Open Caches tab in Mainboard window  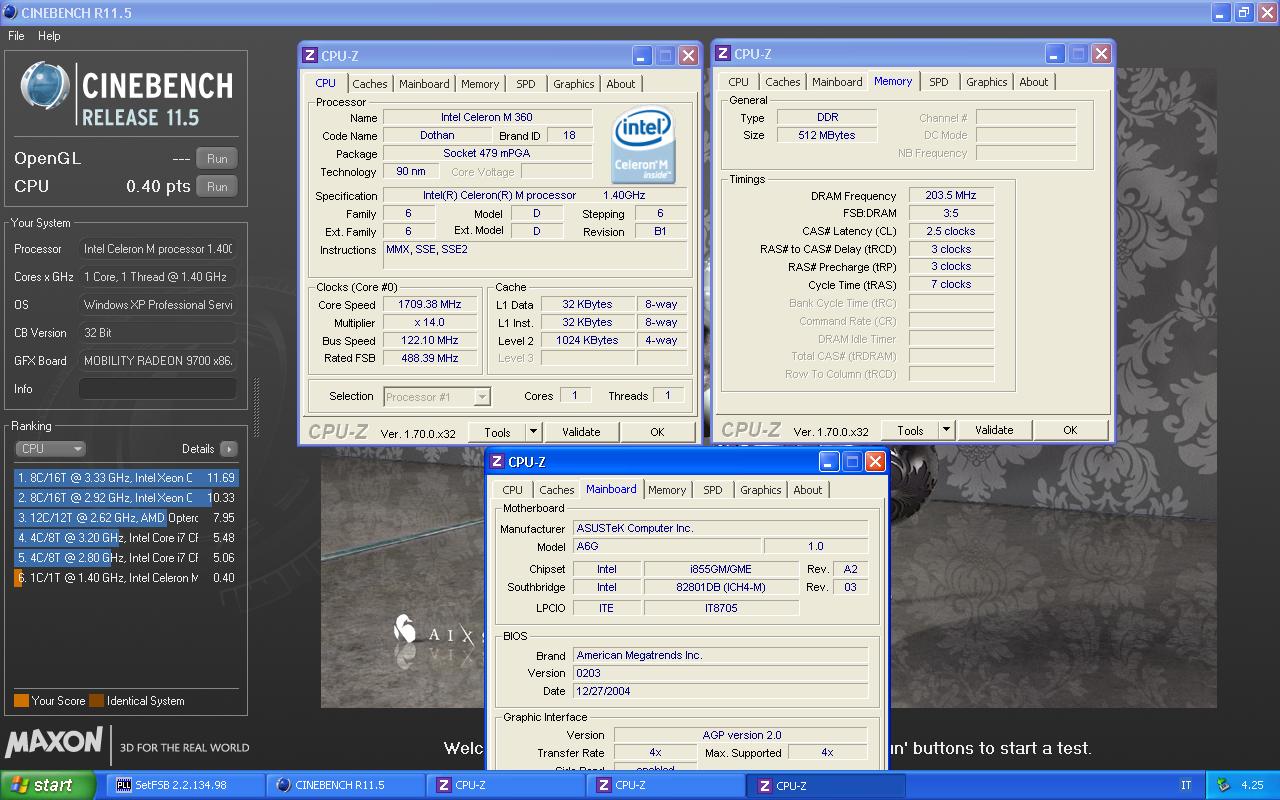tap(557, 490)
